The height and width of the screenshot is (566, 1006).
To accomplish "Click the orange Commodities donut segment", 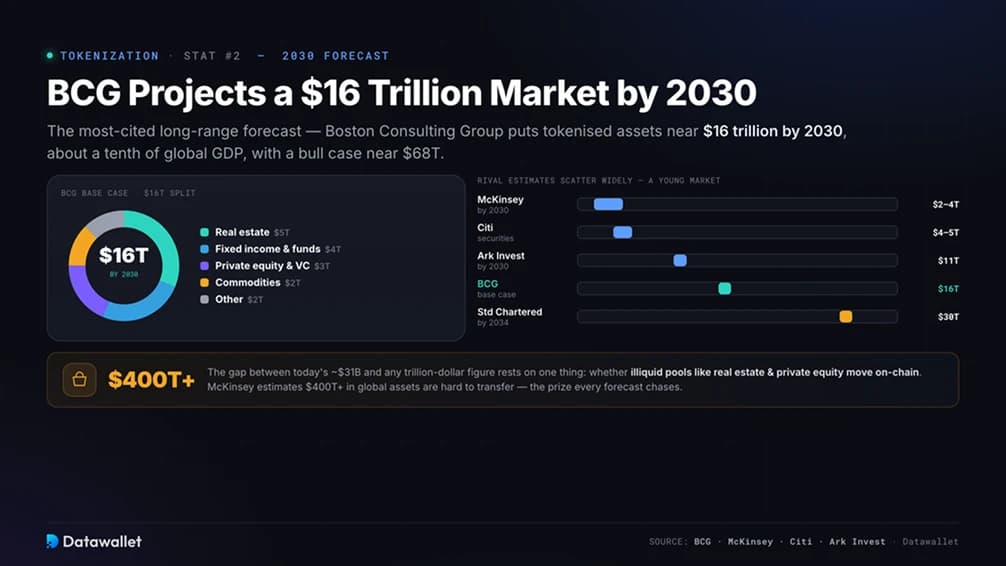I will tap(80, 248).
